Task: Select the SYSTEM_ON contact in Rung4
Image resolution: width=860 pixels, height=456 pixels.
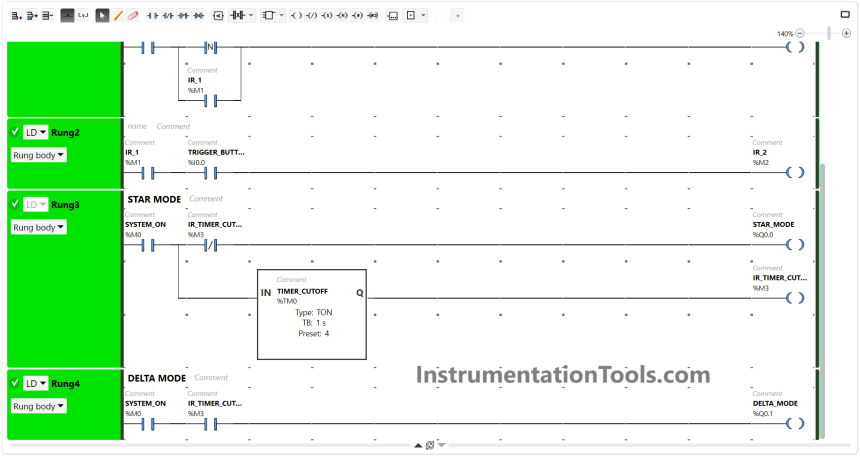Action: pyautogui.click(x=148, y=424)
